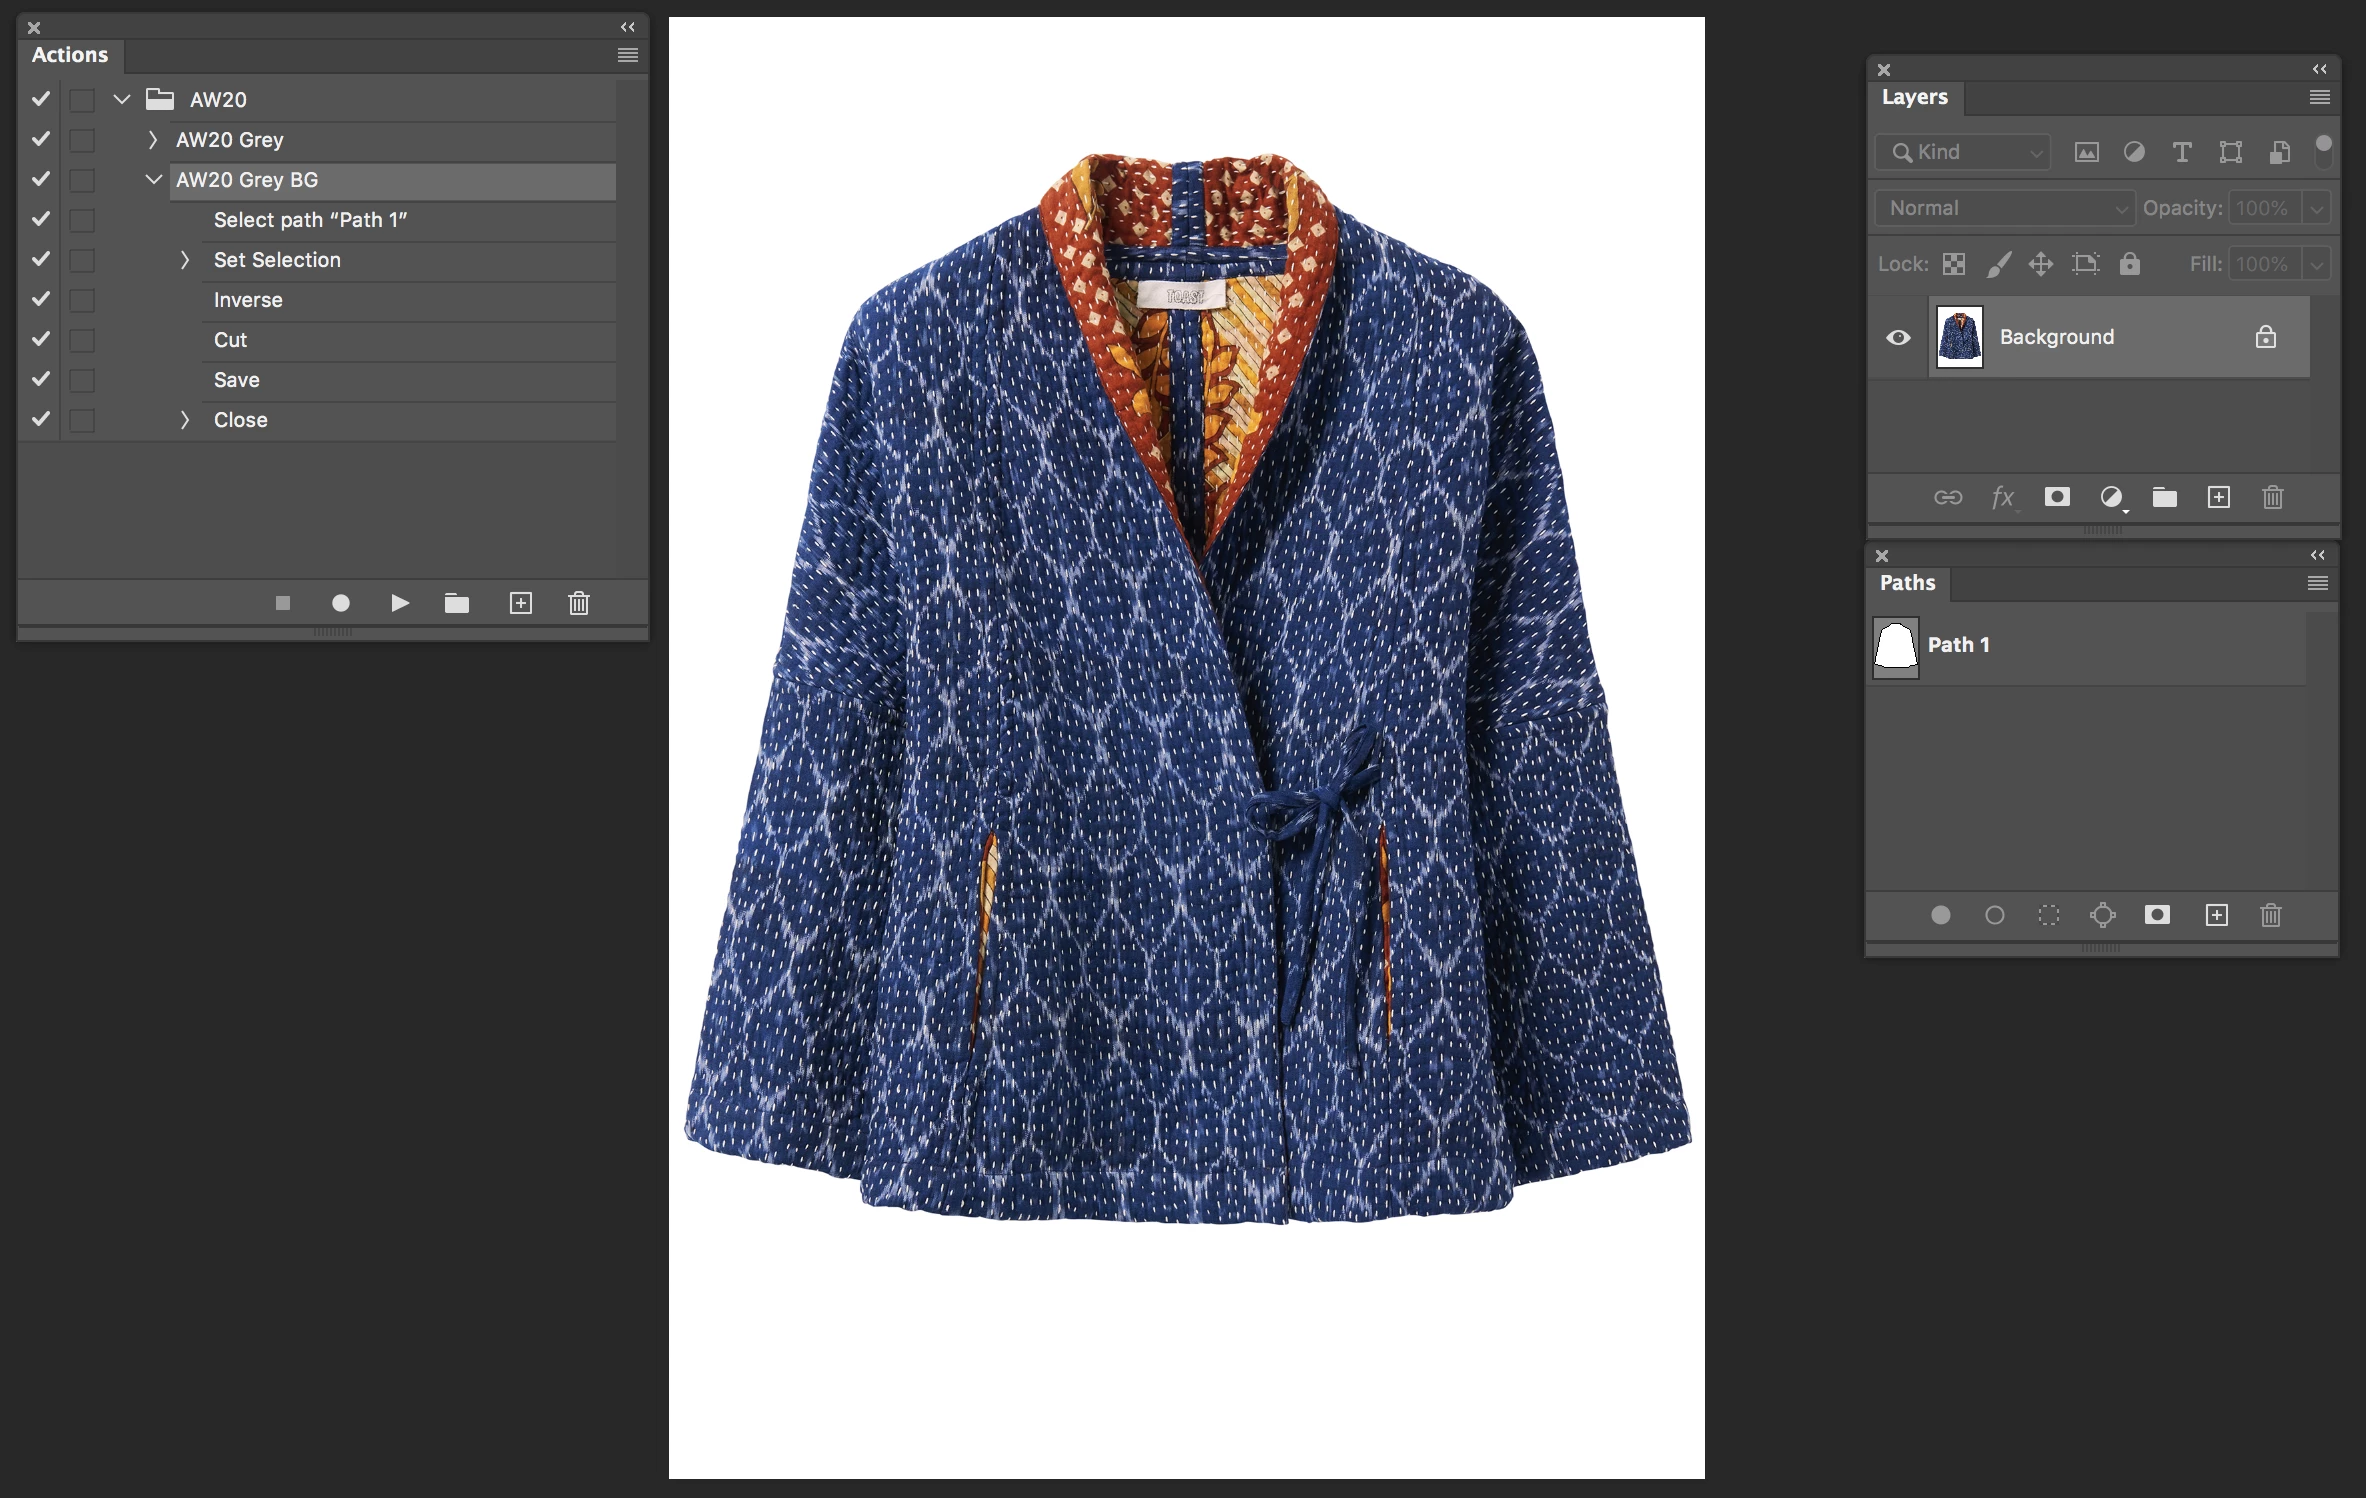
Task: Play the selected action
Action: tap(400, 603)
